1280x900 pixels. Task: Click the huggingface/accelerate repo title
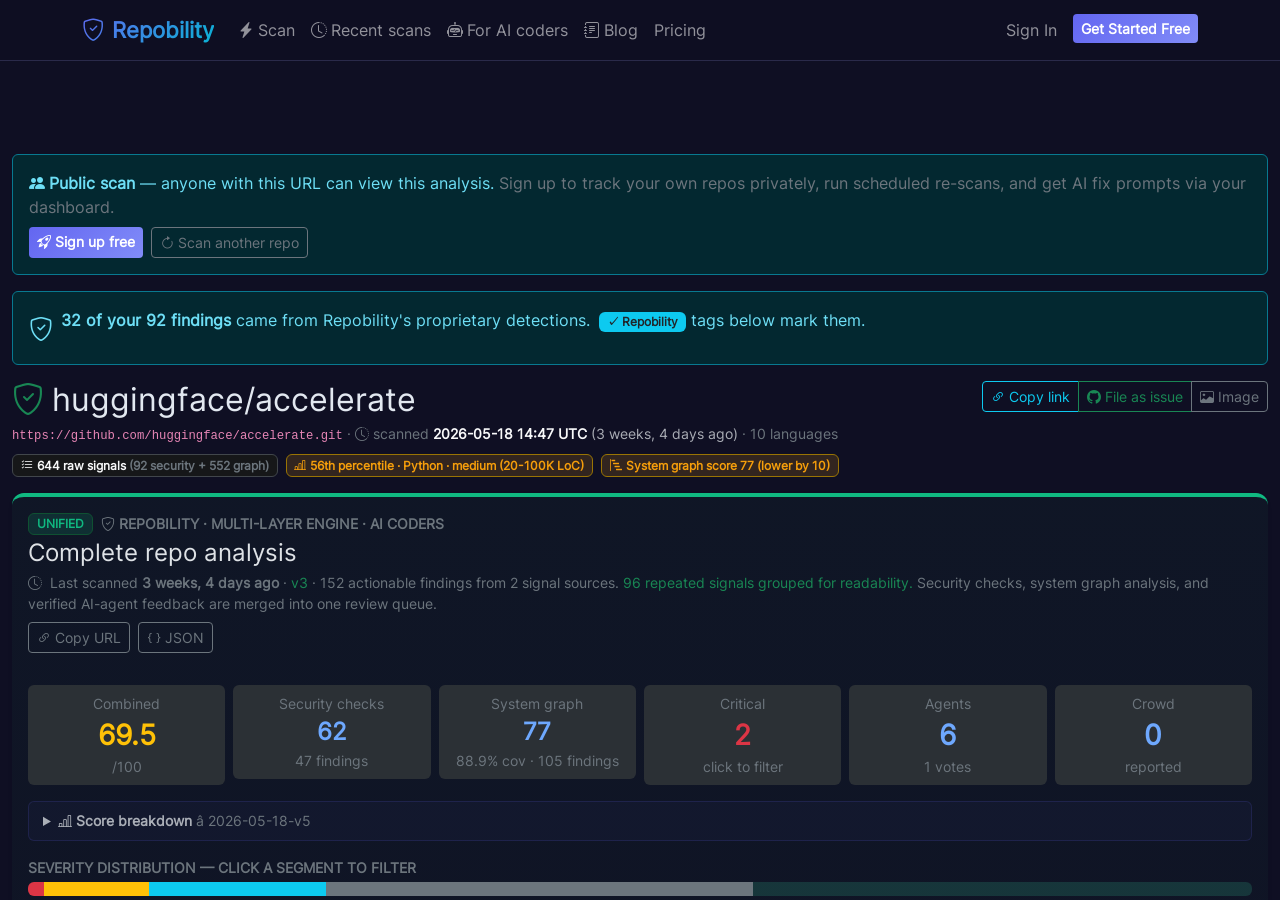pos(234,399)
